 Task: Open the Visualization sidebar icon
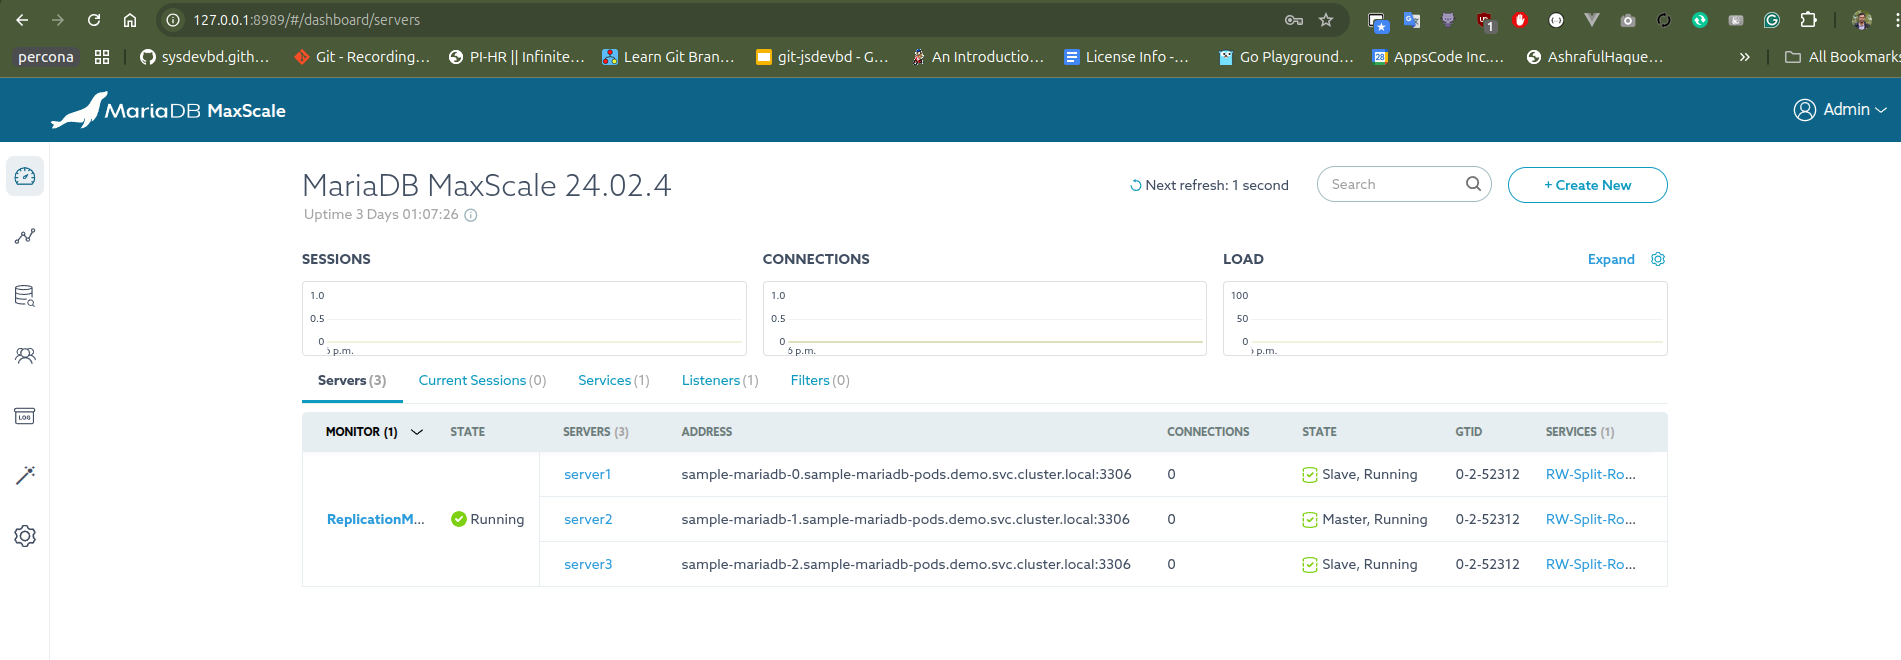[x=25, y=237]
